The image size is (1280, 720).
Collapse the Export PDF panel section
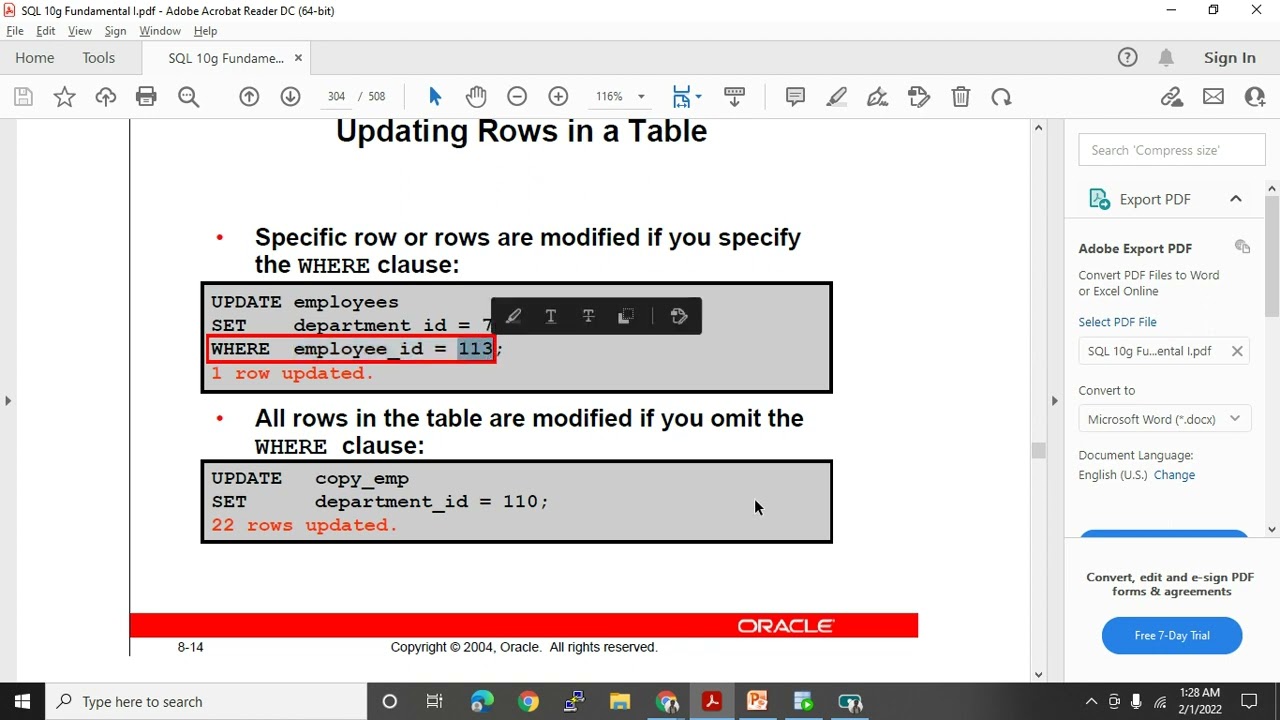tap(1236, 199)
